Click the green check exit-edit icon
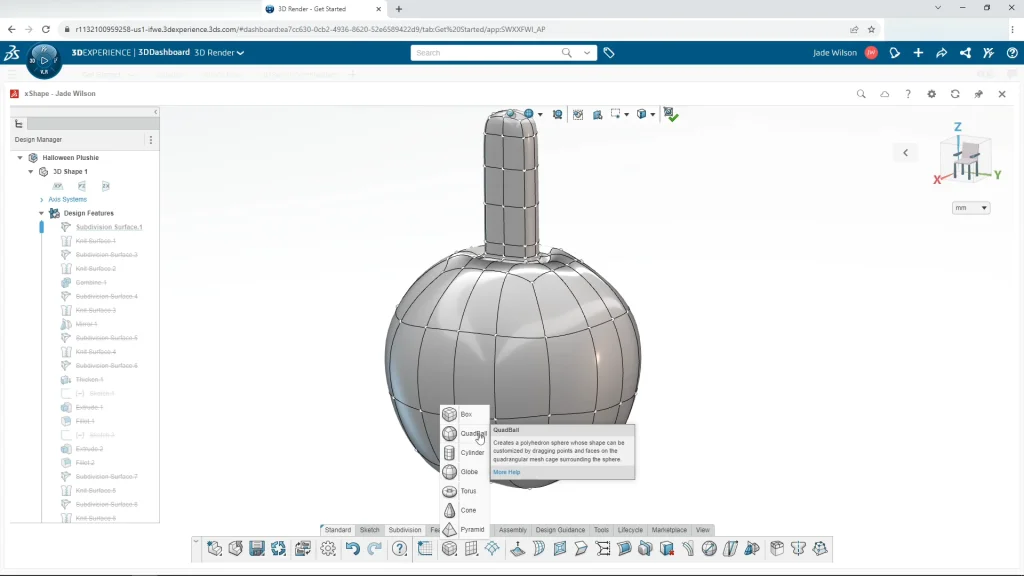1024x576 pixels. coord(671,115)
